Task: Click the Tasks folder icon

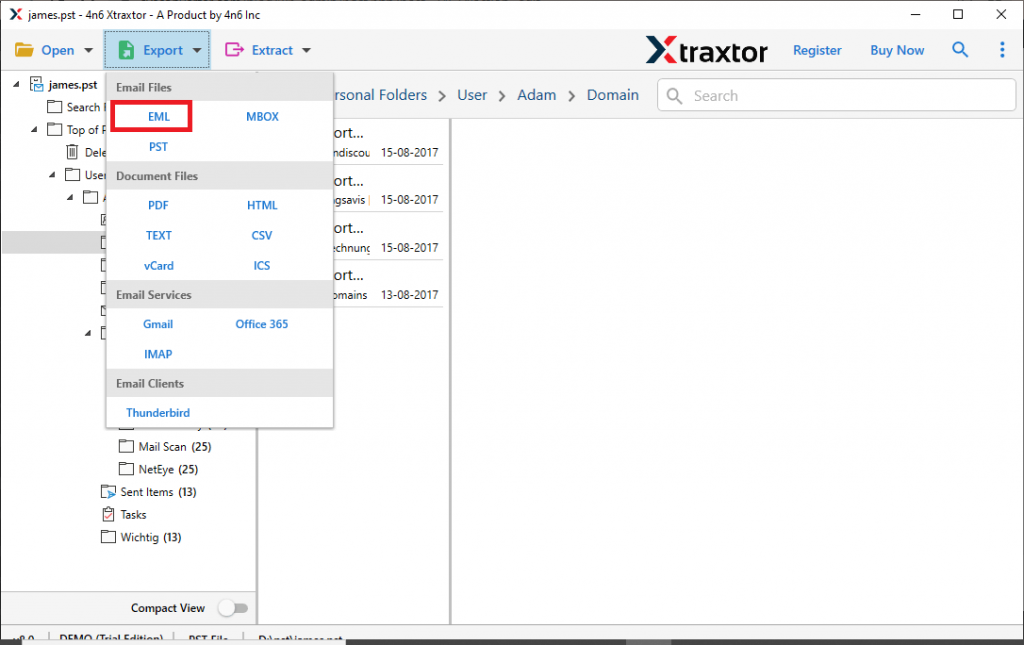Action: [109, 515]
